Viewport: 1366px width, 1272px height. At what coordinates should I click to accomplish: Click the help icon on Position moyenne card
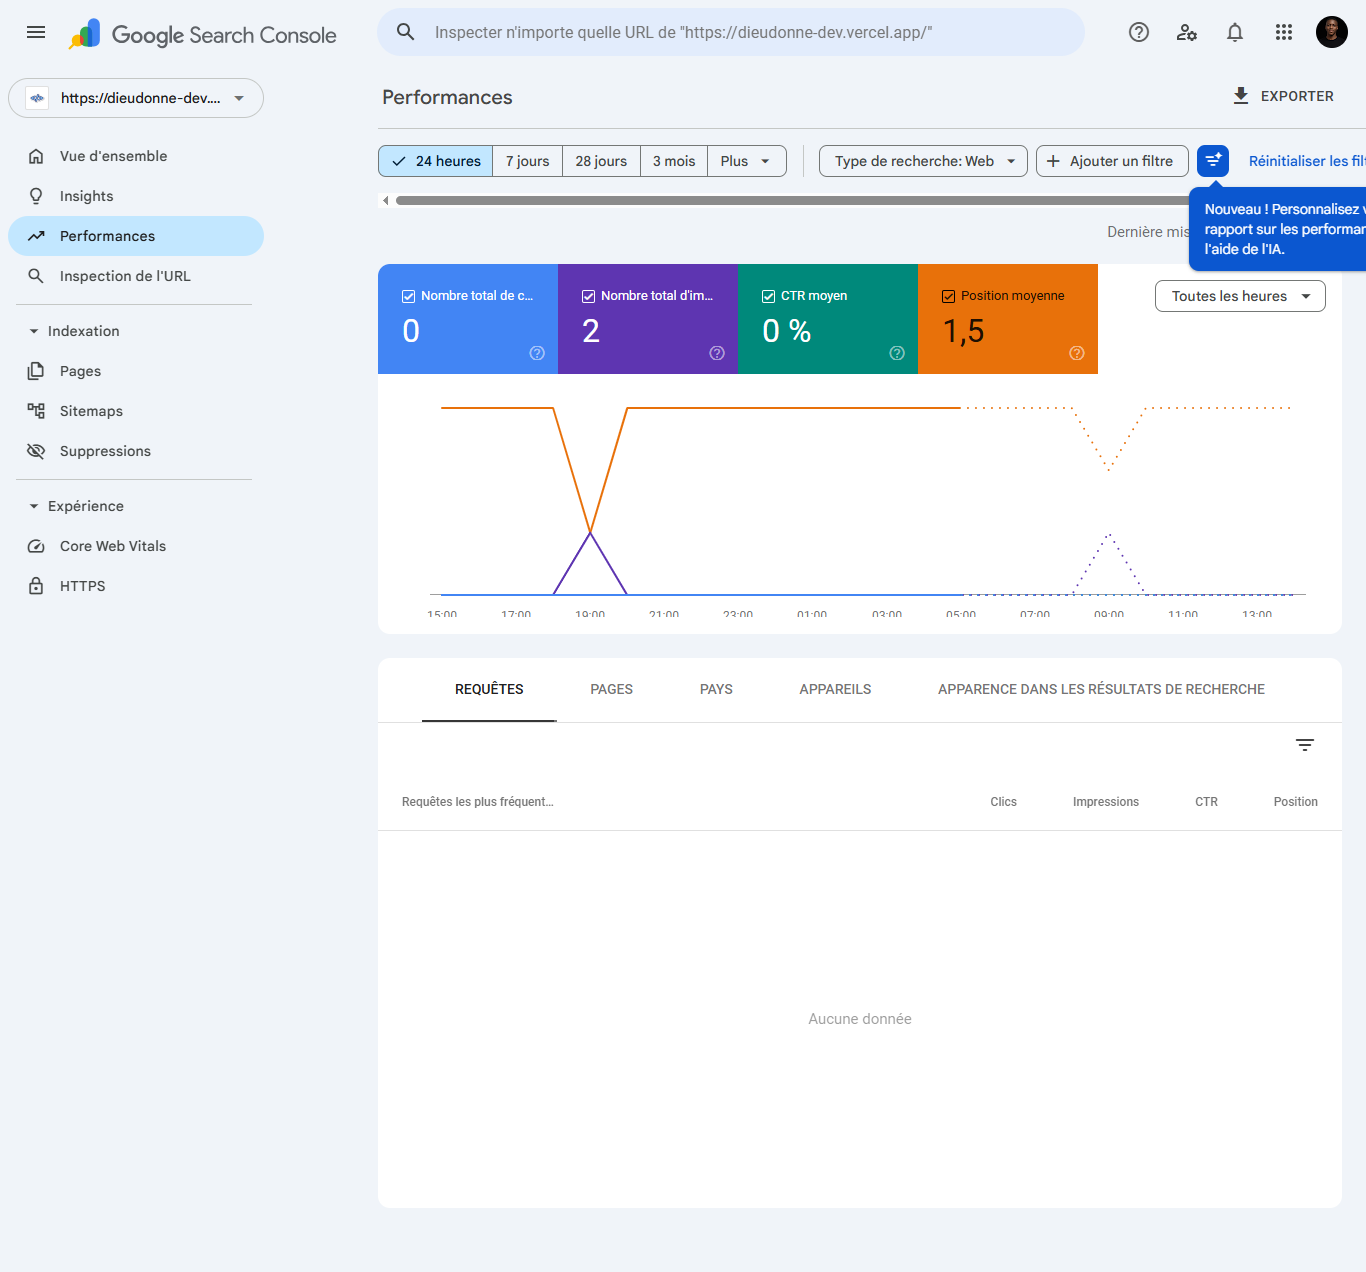1077,353
